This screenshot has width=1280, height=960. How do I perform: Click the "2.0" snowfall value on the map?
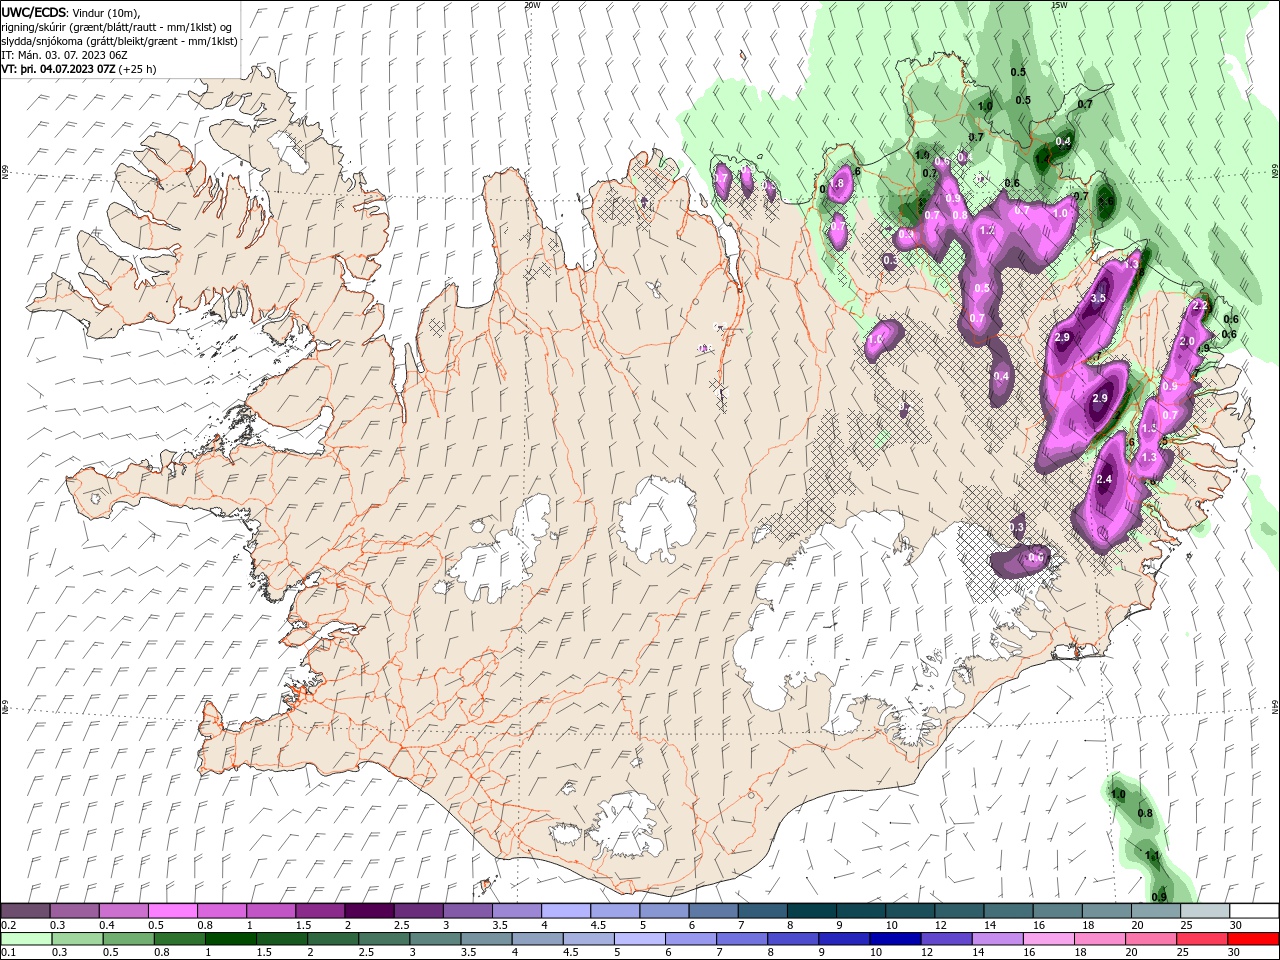[1188, 341]
